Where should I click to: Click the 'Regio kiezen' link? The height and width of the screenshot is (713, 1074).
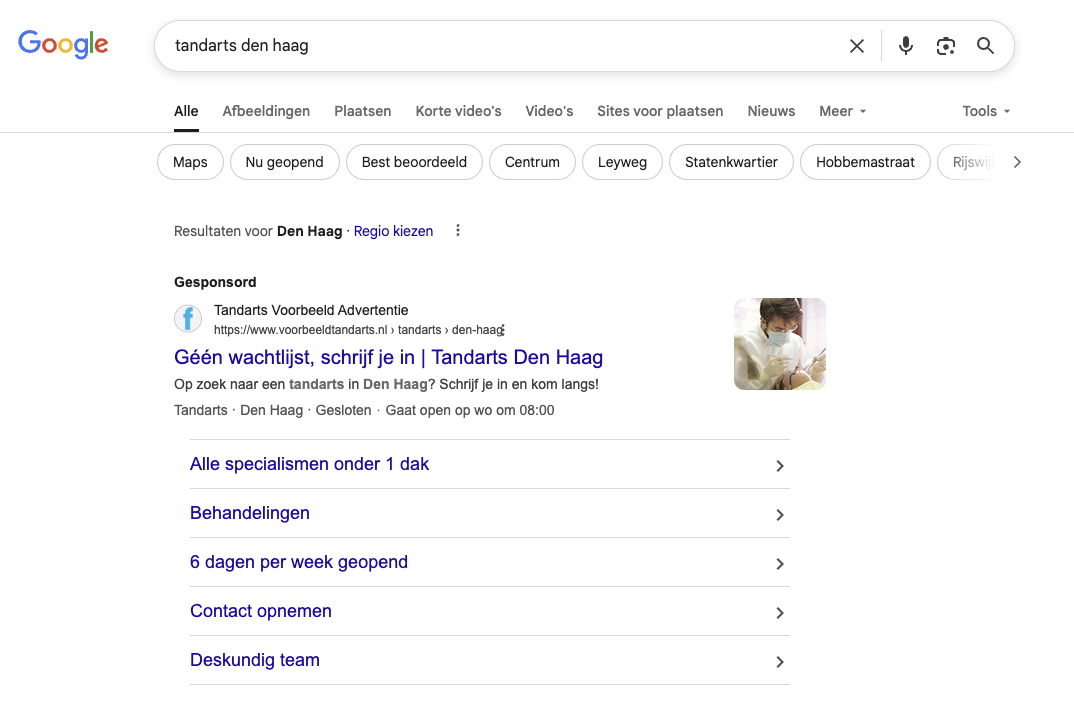coord(393,231)
